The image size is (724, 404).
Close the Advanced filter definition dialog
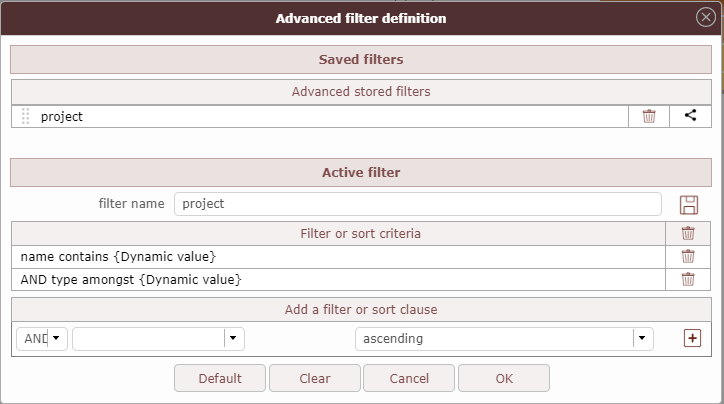705,17
